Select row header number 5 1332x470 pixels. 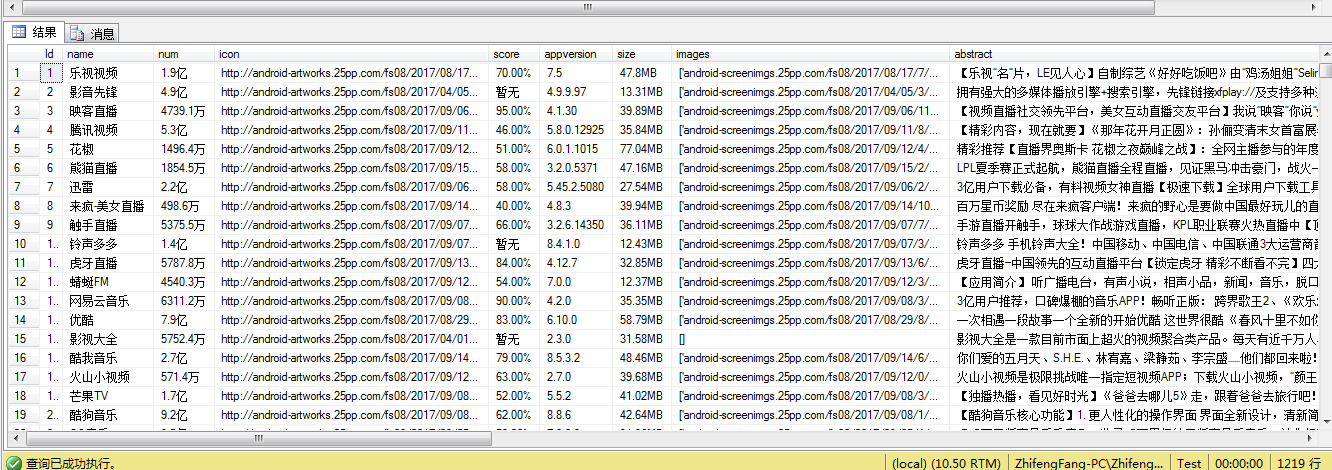pyautogui.click(x=23, y=149)
